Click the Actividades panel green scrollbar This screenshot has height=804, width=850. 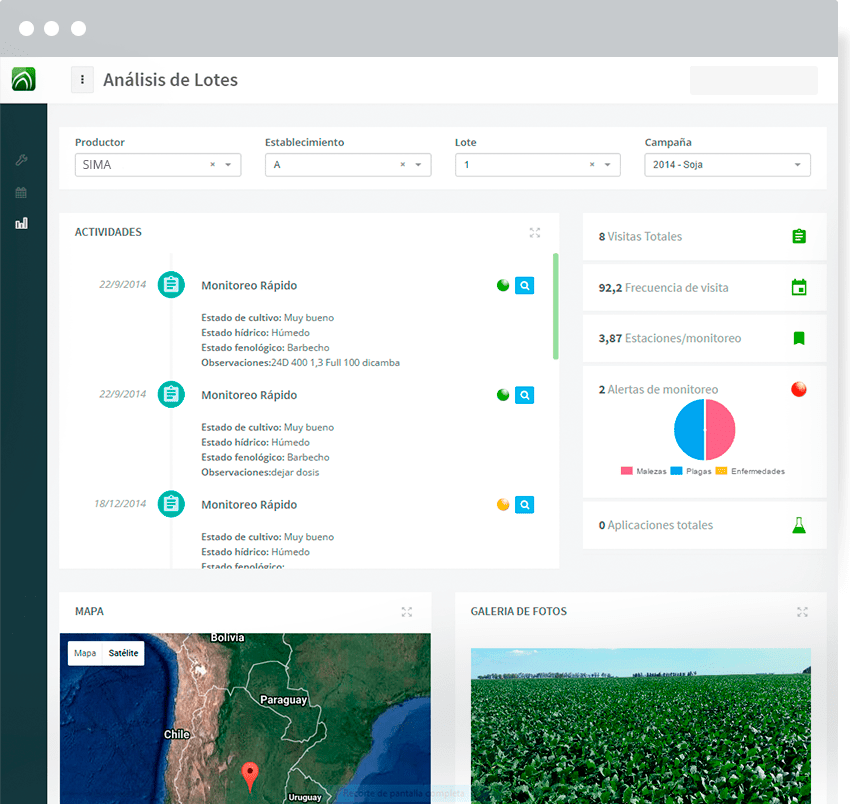click(x=556, y=306)
